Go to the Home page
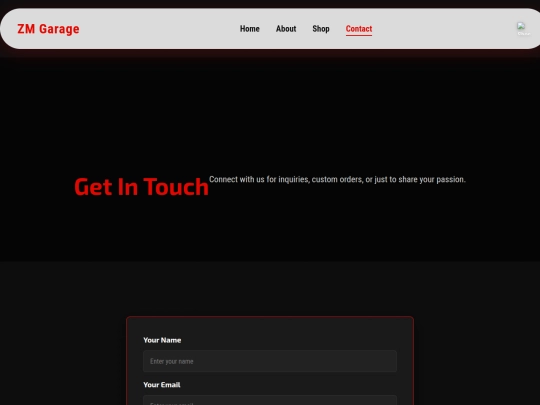Viewport: 540px width, 405px height. [x=250, y=29]
